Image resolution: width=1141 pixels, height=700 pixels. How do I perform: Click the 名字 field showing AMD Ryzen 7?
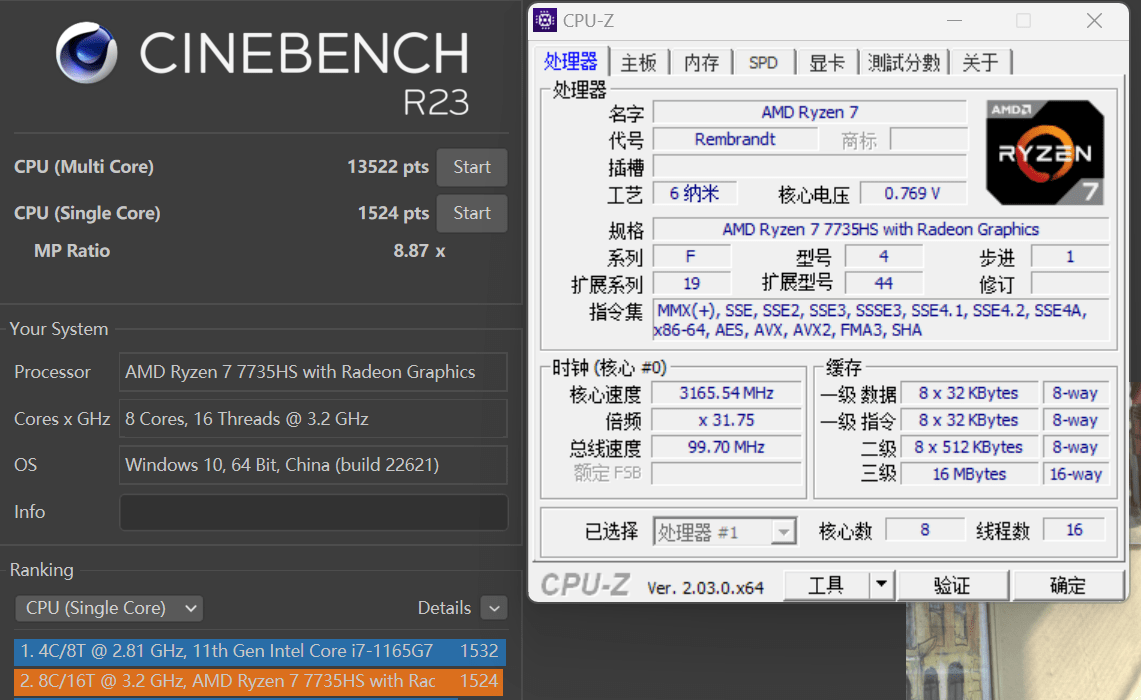(x=810, y=113)
